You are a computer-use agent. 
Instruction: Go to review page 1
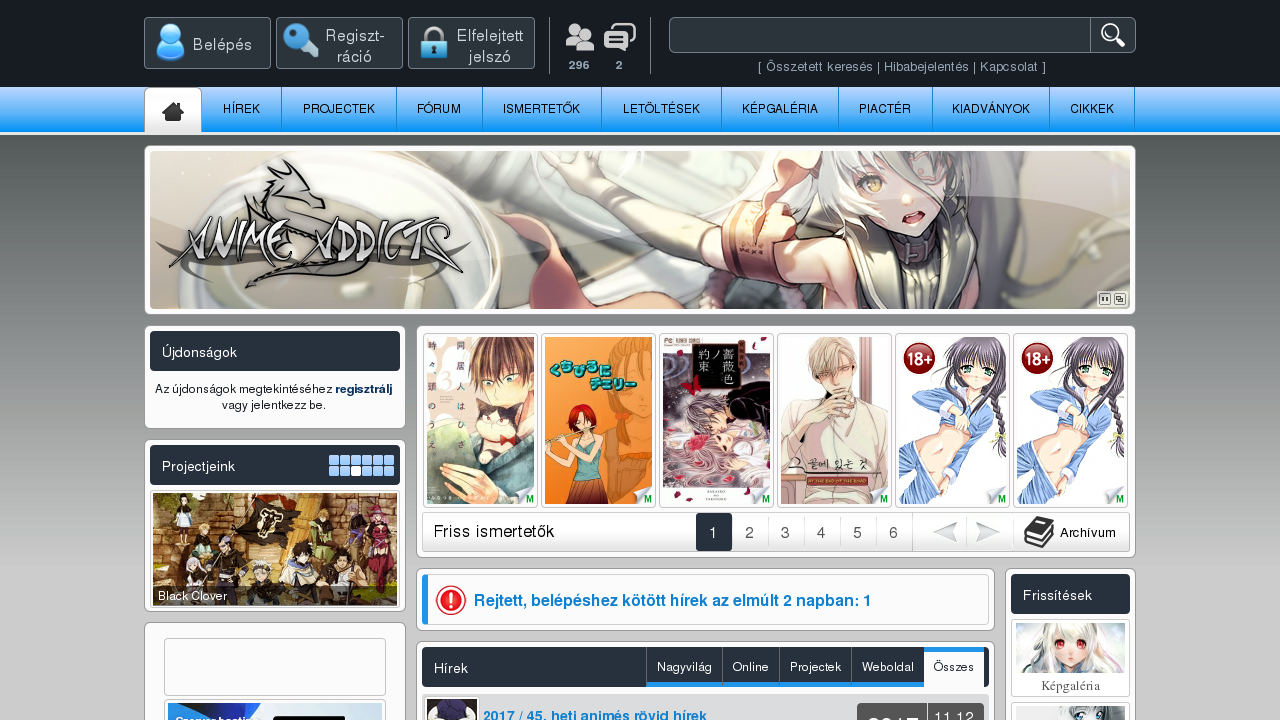pos(713,532)
